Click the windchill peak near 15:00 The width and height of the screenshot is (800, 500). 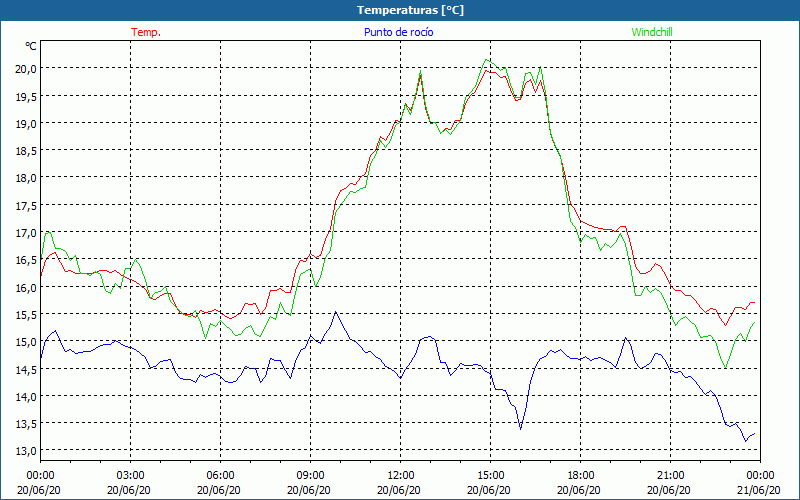click(486, 60)
